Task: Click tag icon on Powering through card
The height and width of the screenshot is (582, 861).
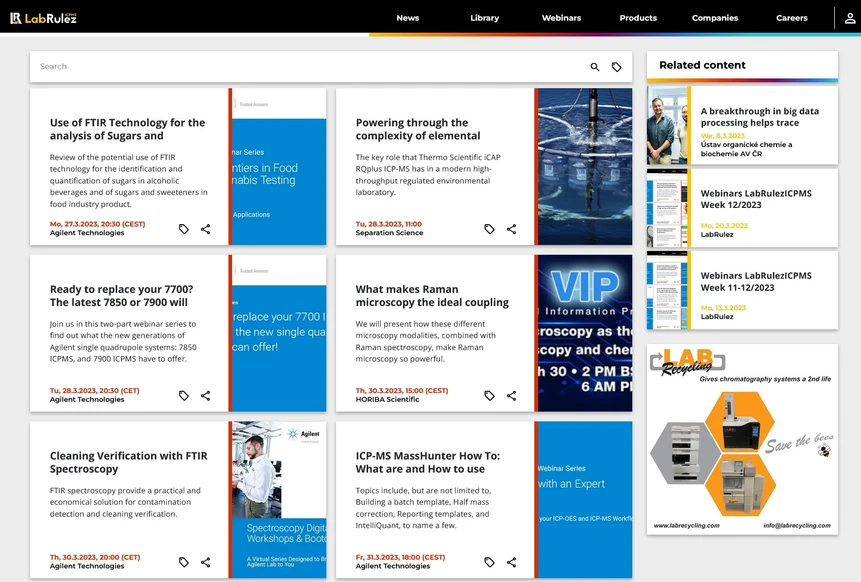Action: [x=489, y=229]
